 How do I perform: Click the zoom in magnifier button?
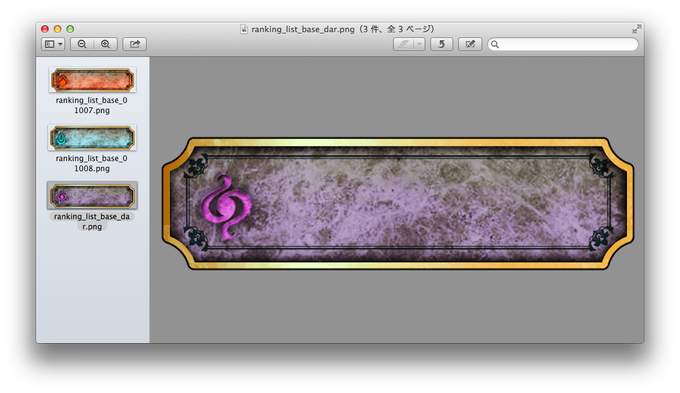[105, 44]
